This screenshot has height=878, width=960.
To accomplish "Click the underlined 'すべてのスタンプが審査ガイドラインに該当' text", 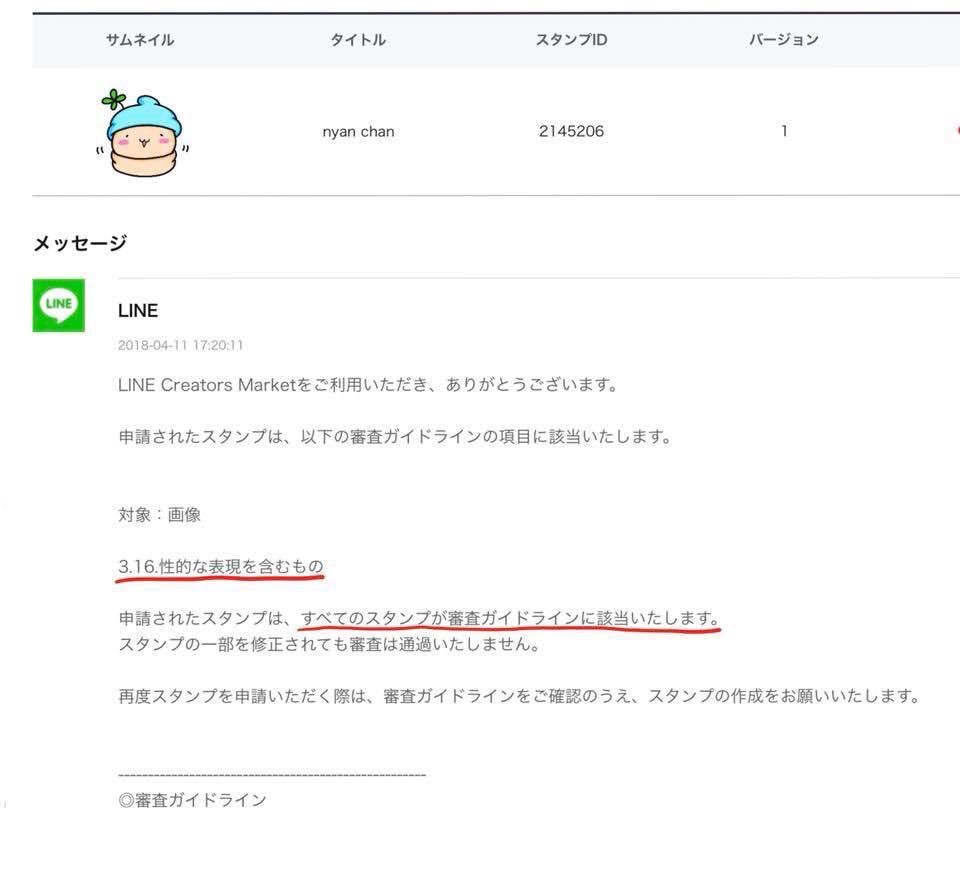I will tap(511, 618).
